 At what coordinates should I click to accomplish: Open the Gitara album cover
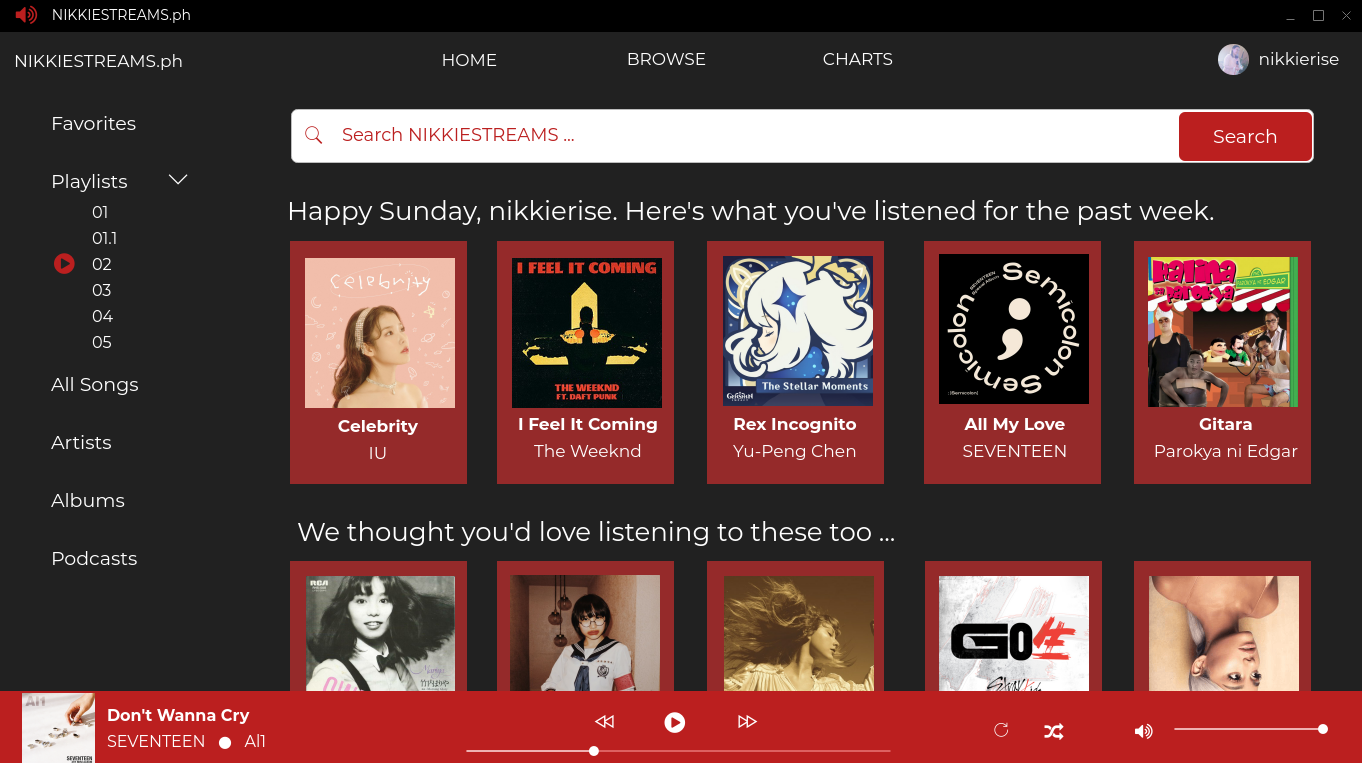(x=1223, y=332)
